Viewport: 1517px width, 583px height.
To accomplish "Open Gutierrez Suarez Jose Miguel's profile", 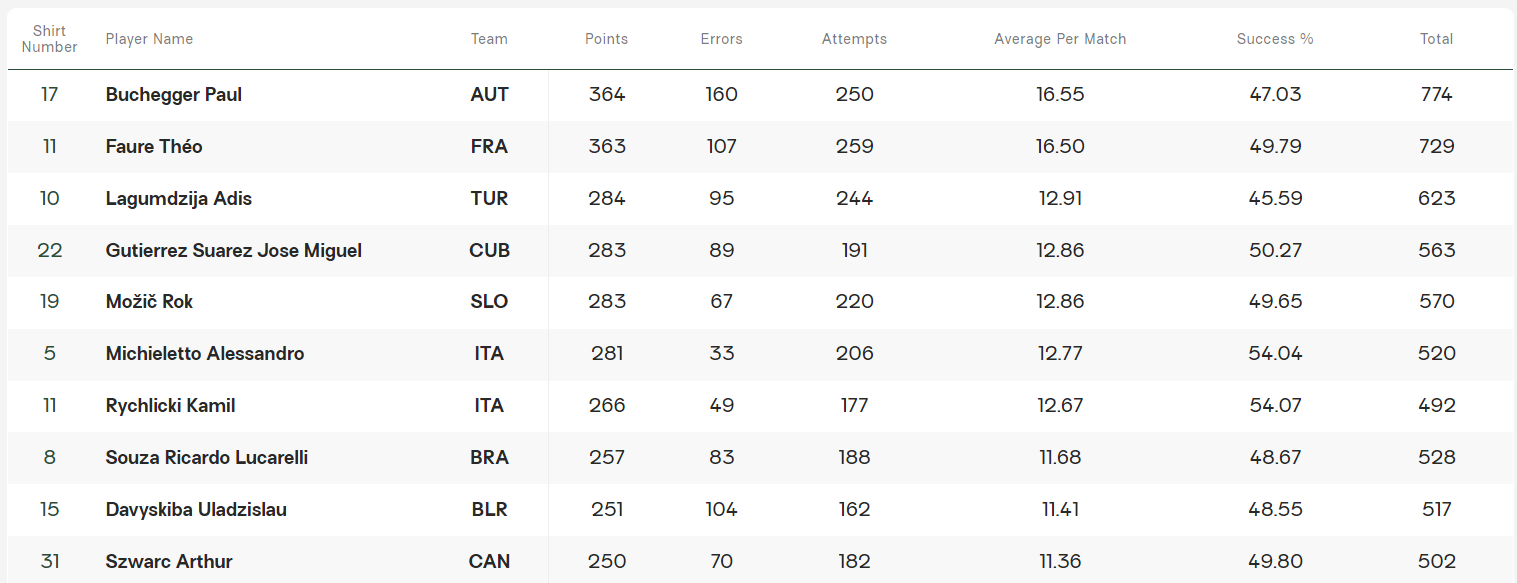I will pos(234,251).
